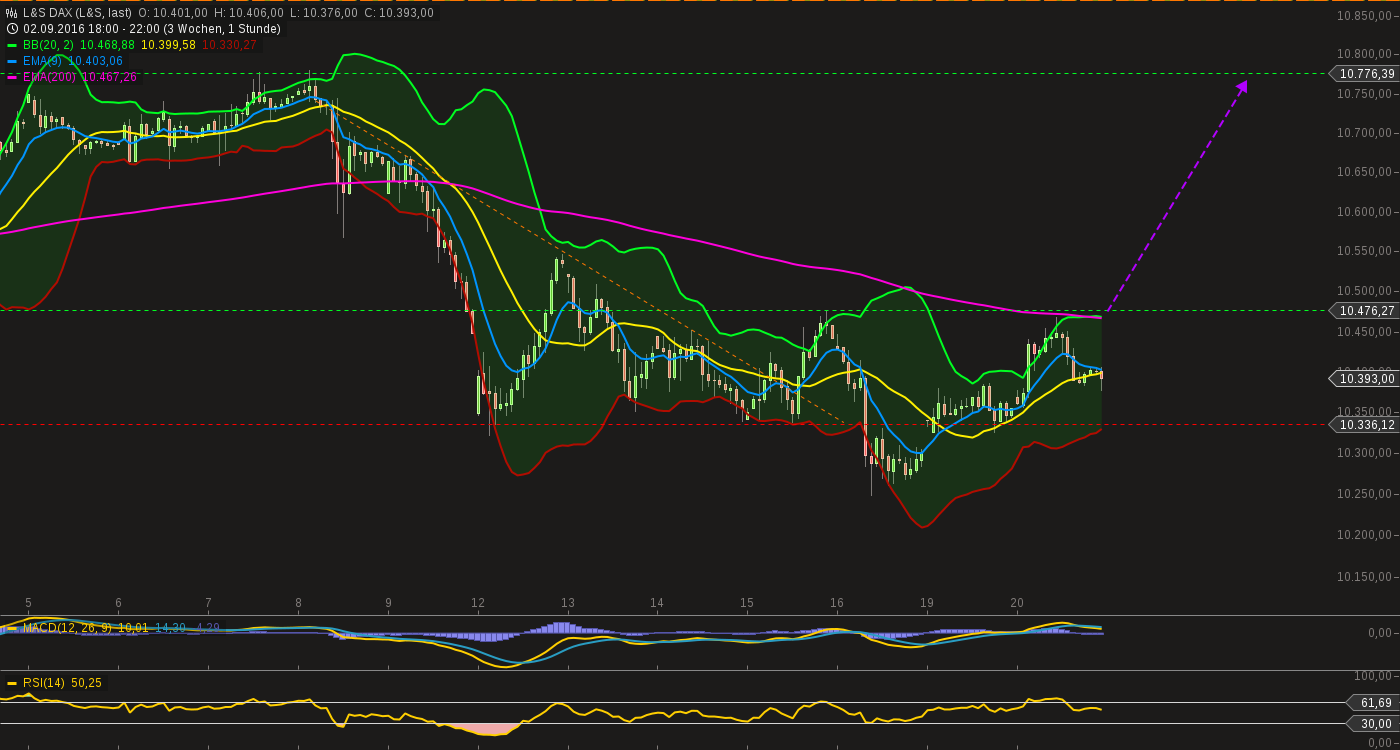Open the MACD(12, 26, 9) indicator label
This screenshot has width=1400, height=750.
(68, 628)
